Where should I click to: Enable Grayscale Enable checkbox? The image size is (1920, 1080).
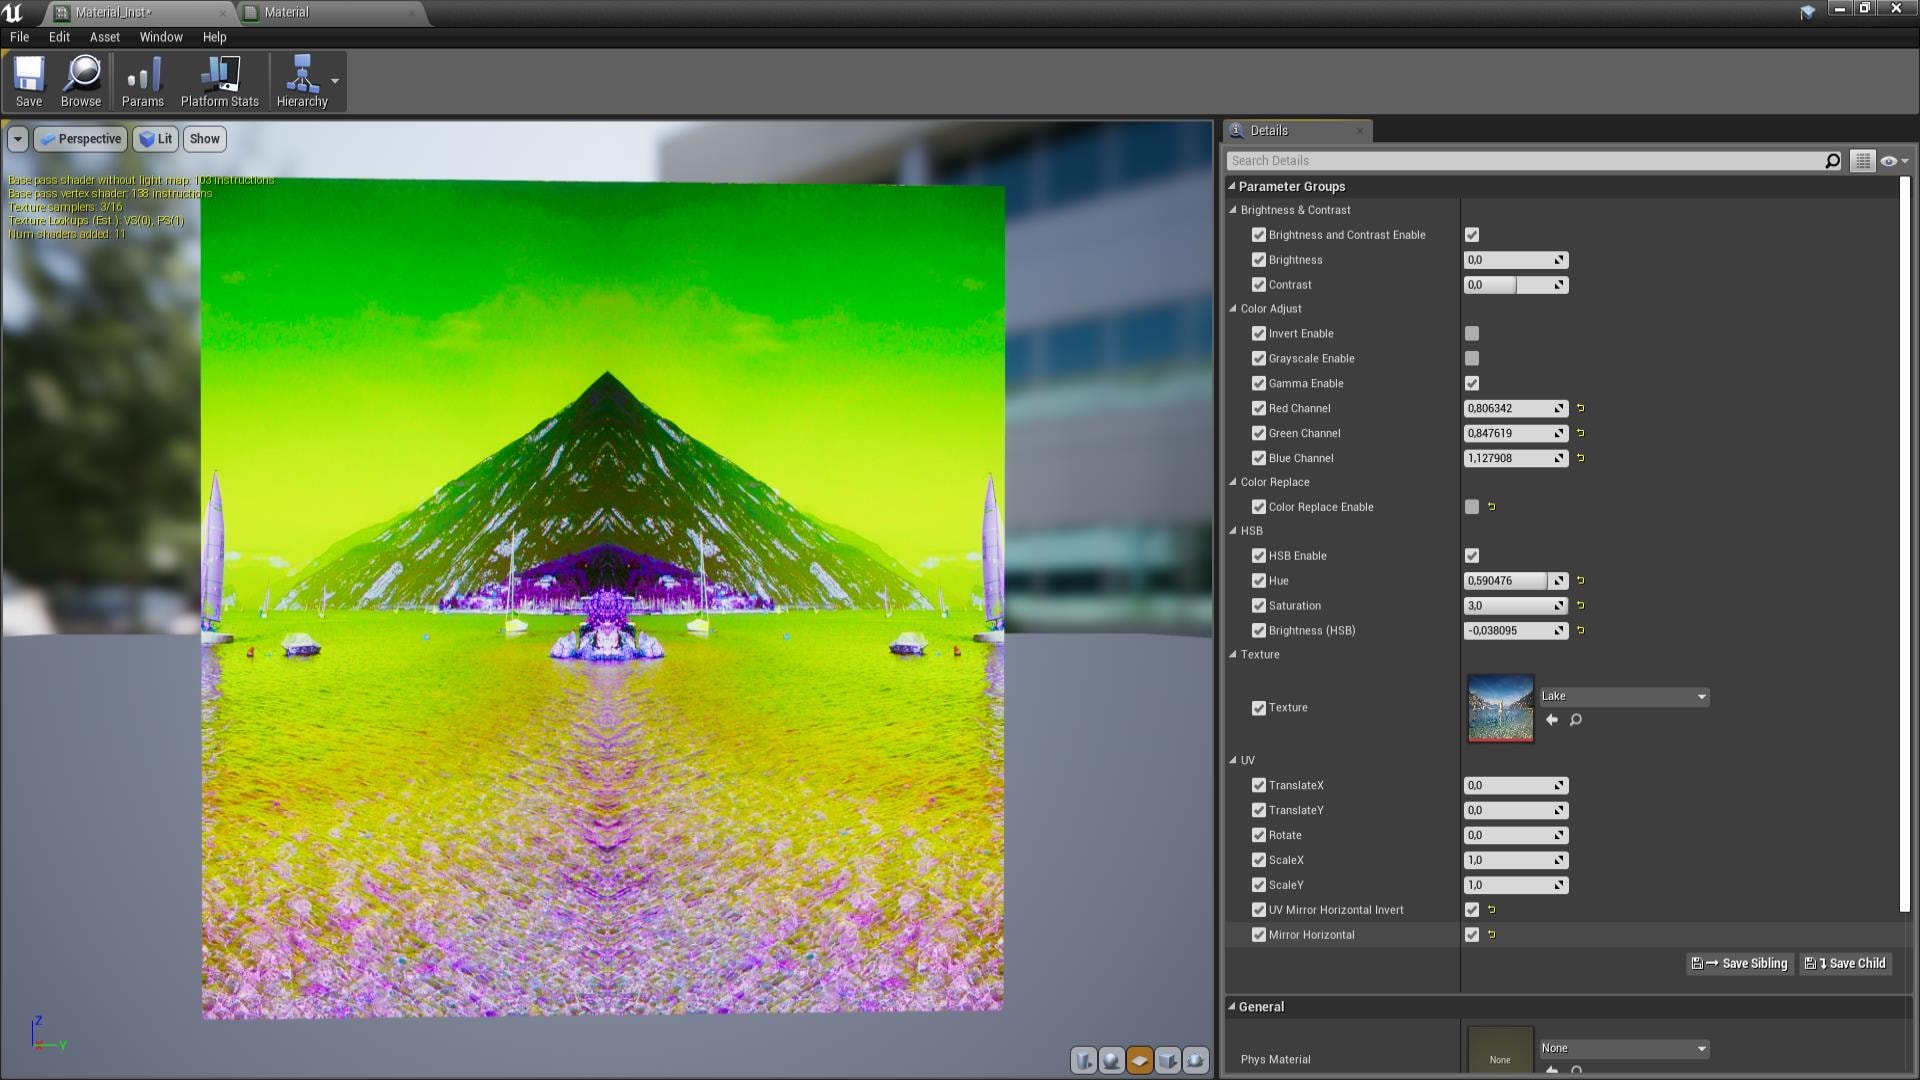tap(1471, 358)
